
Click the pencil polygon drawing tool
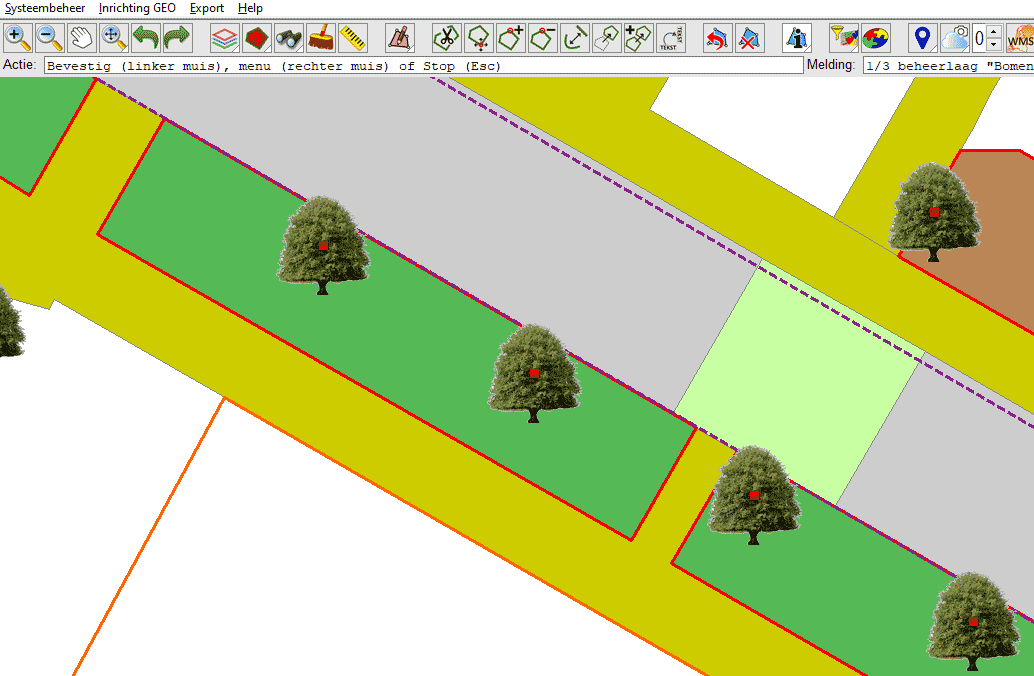coord(400,38)
